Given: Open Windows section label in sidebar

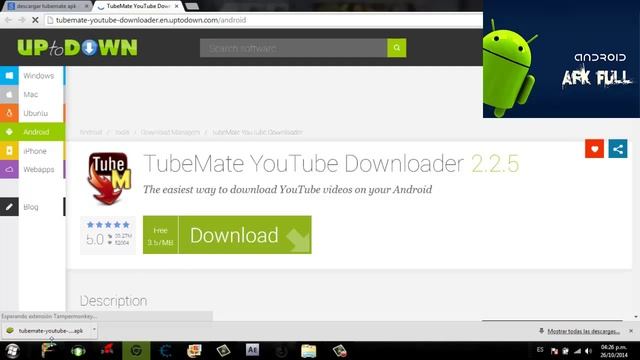Looking at the screenshot, I should click(39, 76).
